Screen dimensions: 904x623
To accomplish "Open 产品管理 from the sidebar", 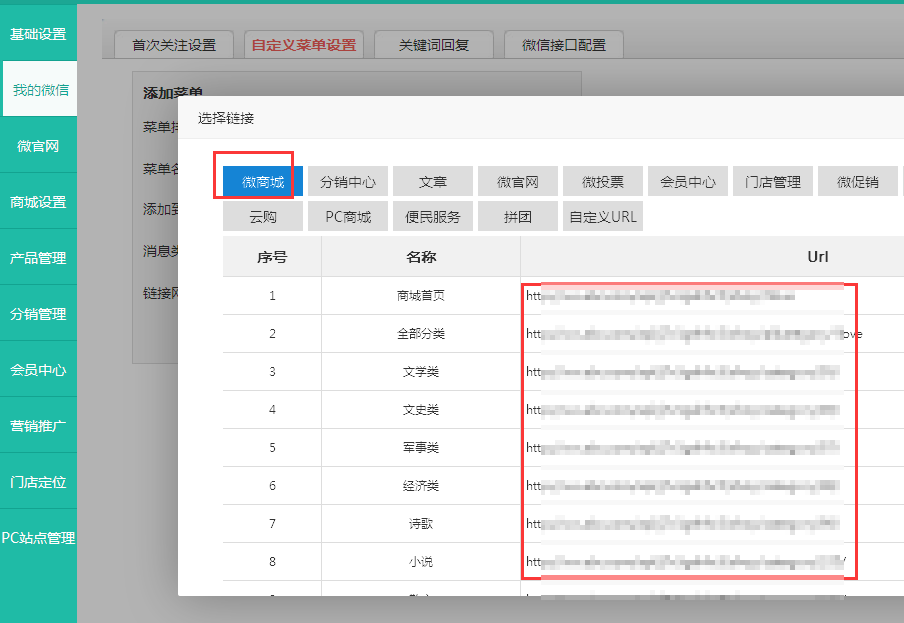I will click(38, 258).
